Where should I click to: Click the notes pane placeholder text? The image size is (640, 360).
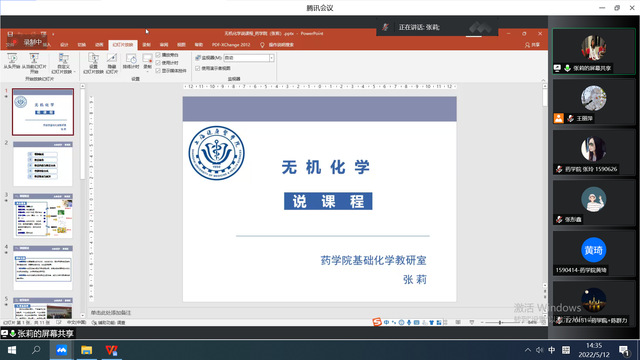(111, 313)
